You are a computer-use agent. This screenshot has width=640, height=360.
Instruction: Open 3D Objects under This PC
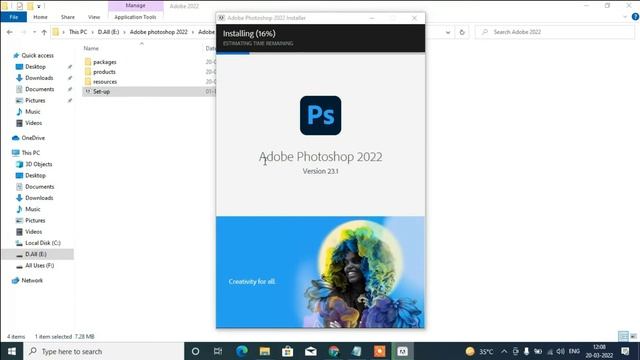pos(38,164)
